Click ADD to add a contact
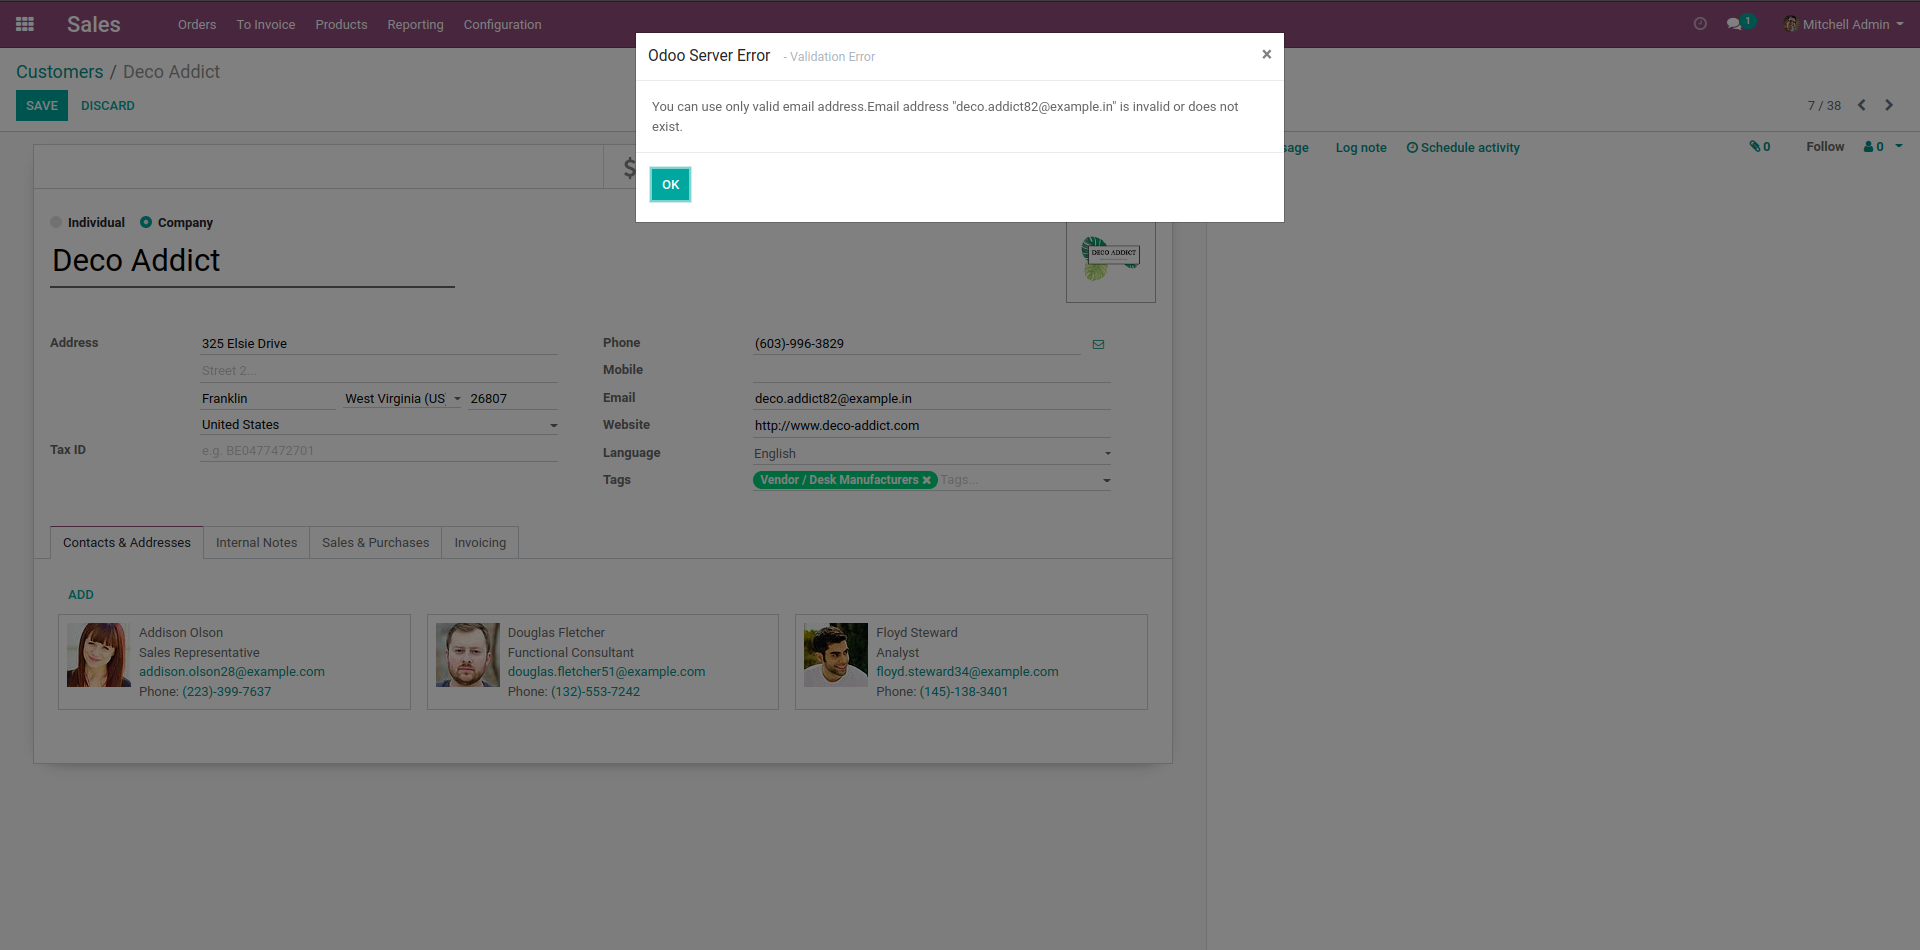The height and width of the screenshot is (950, 1920). [81, 594]
